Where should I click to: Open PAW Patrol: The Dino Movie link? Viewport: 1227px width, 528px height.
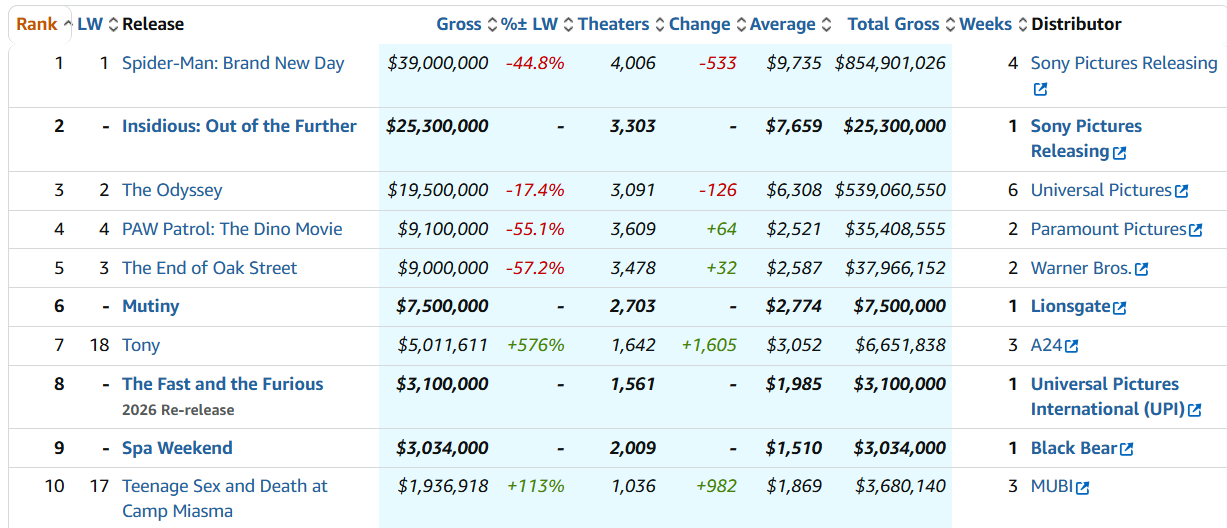(x=232, y=229)
